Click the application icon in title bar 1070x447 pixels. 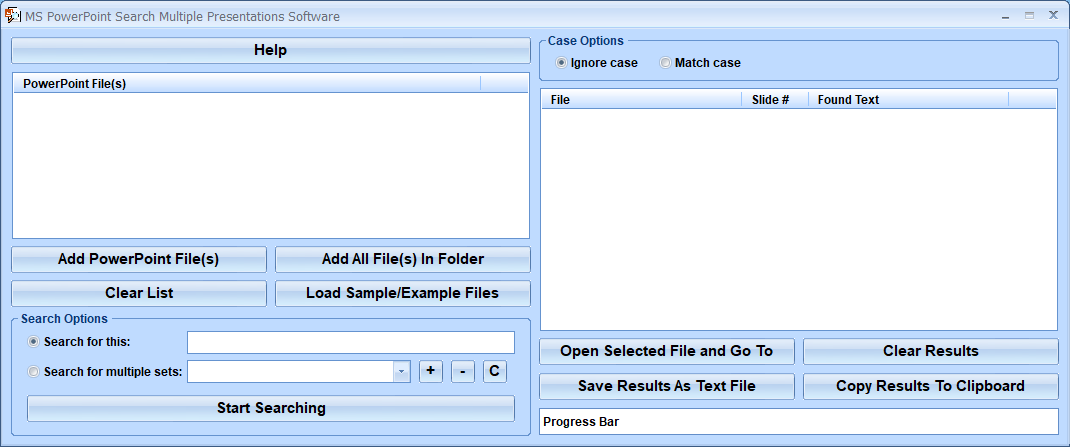point(12,16)
